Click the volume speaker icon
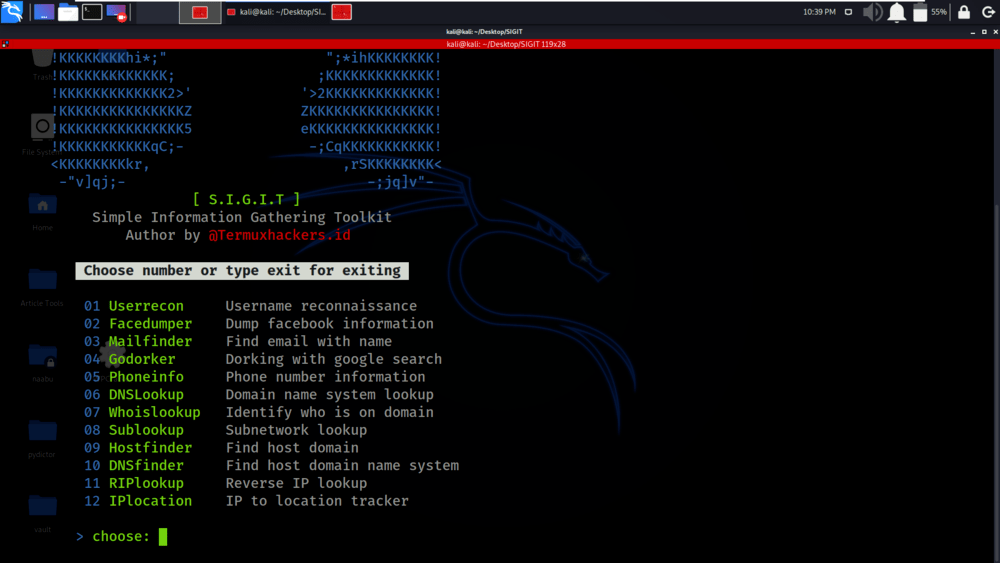The width and height of the screenshot is (1000, 563). 872,12
